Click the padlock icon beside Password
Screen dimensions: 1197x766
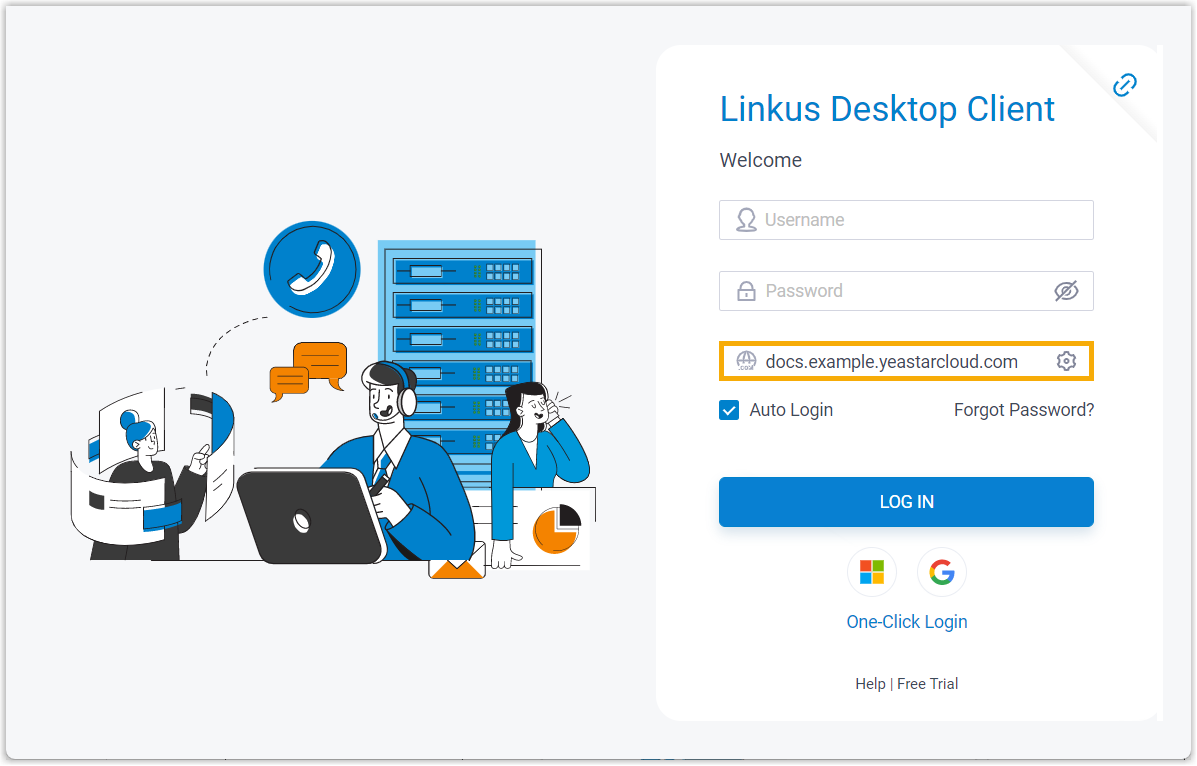746,291
